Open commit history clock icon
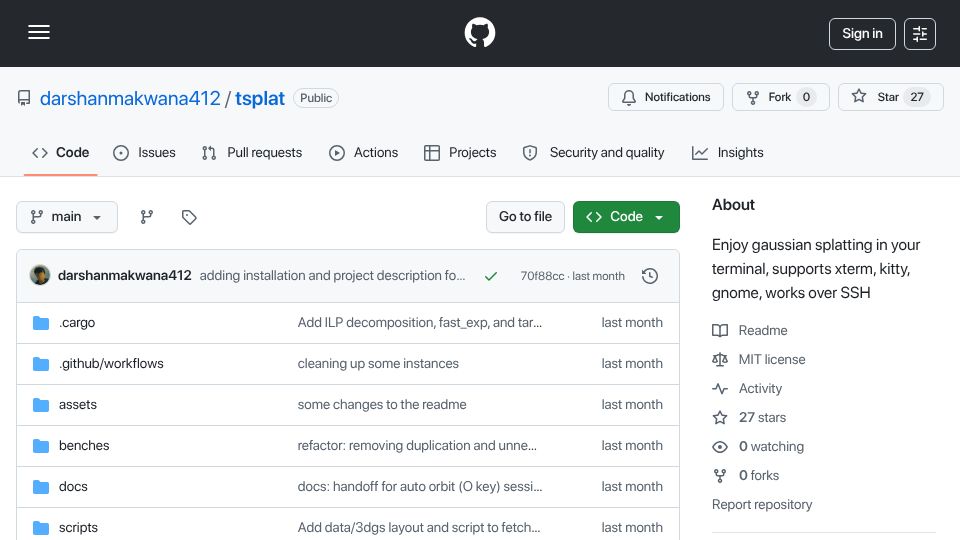Viewport: 960px width, 540px height. point(650,276)
